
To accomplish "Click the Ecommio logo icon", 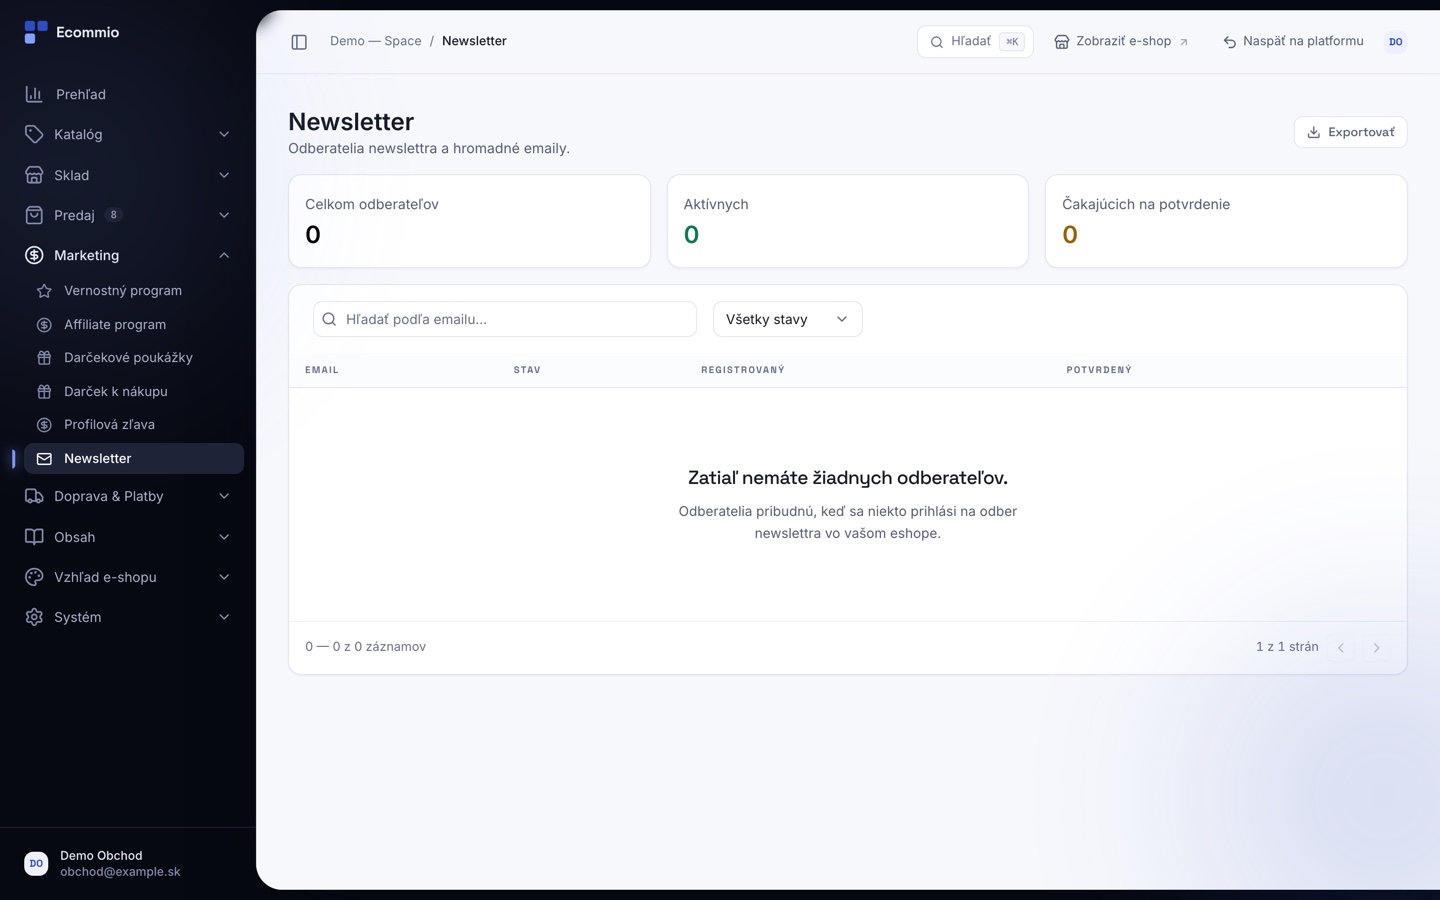I will click(36, 32).
